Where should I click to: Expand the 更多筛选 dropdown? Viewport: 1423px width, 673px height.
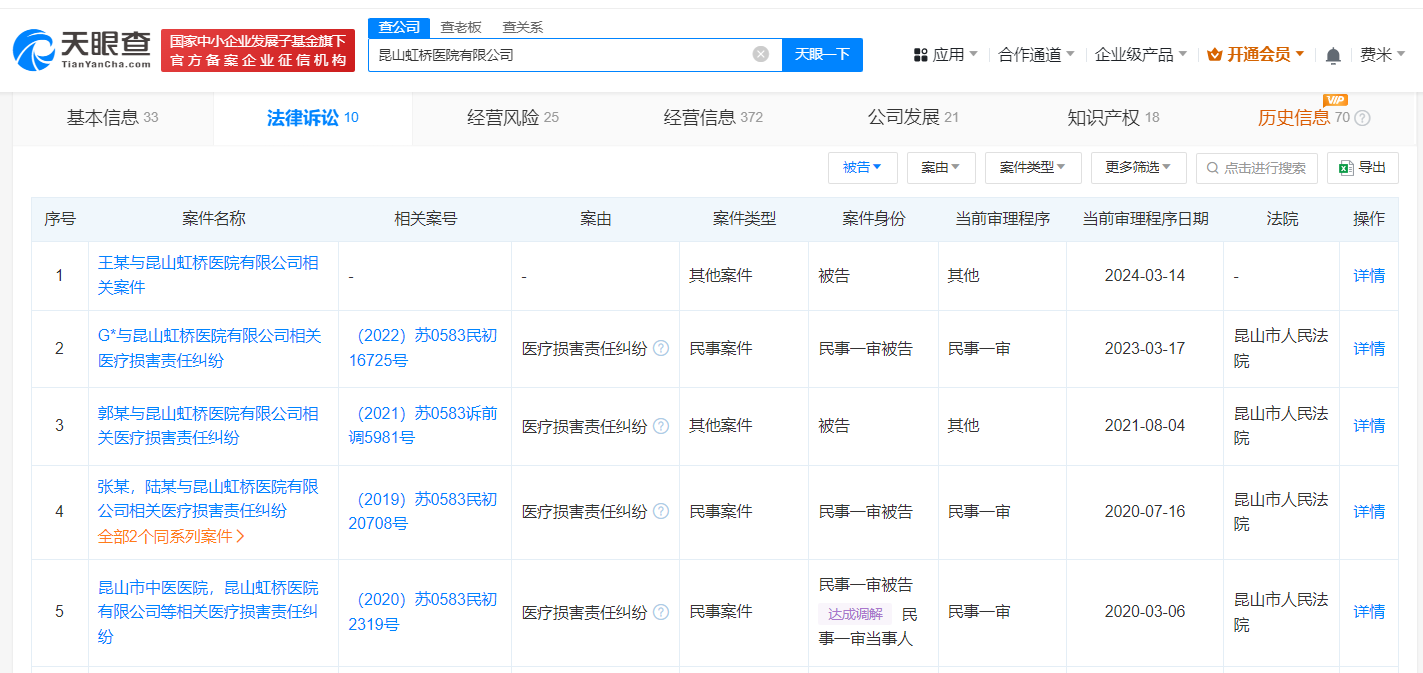point(1139,167)
